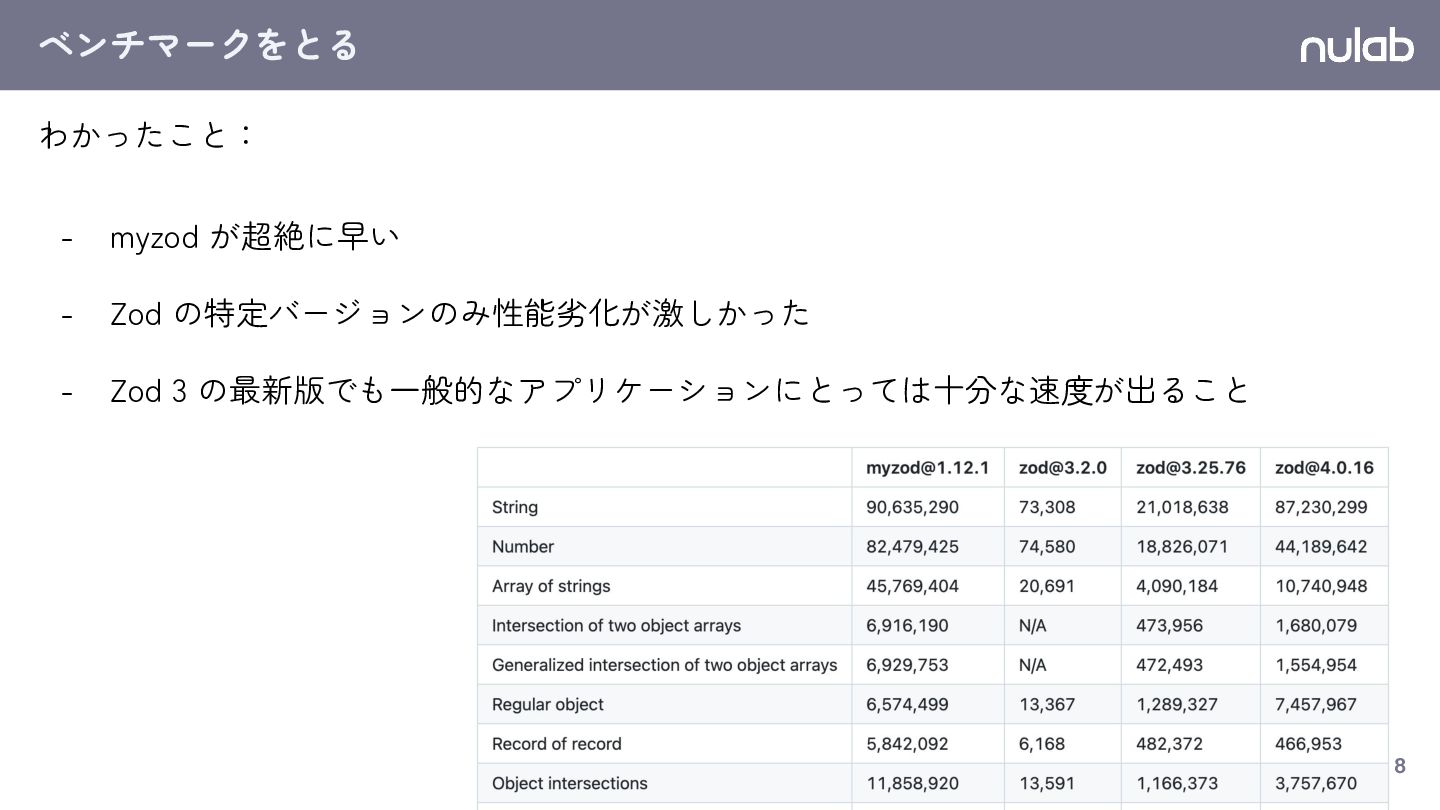Click the bullet 'myzod が超絶に早い'
The image size is (1440, 810).
pos(254,237)
